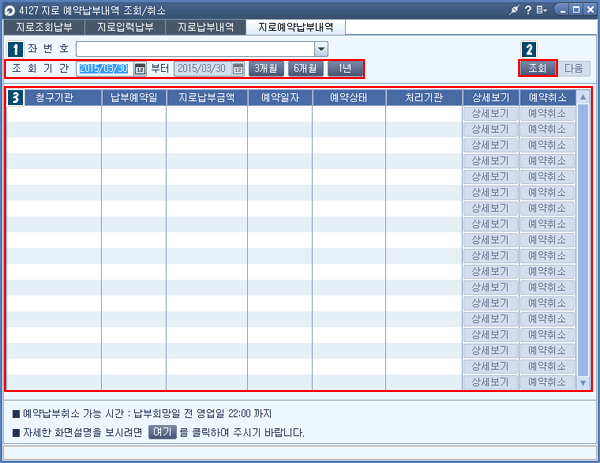
Task: Maximize the 4127 window
Action: point(576,10)
